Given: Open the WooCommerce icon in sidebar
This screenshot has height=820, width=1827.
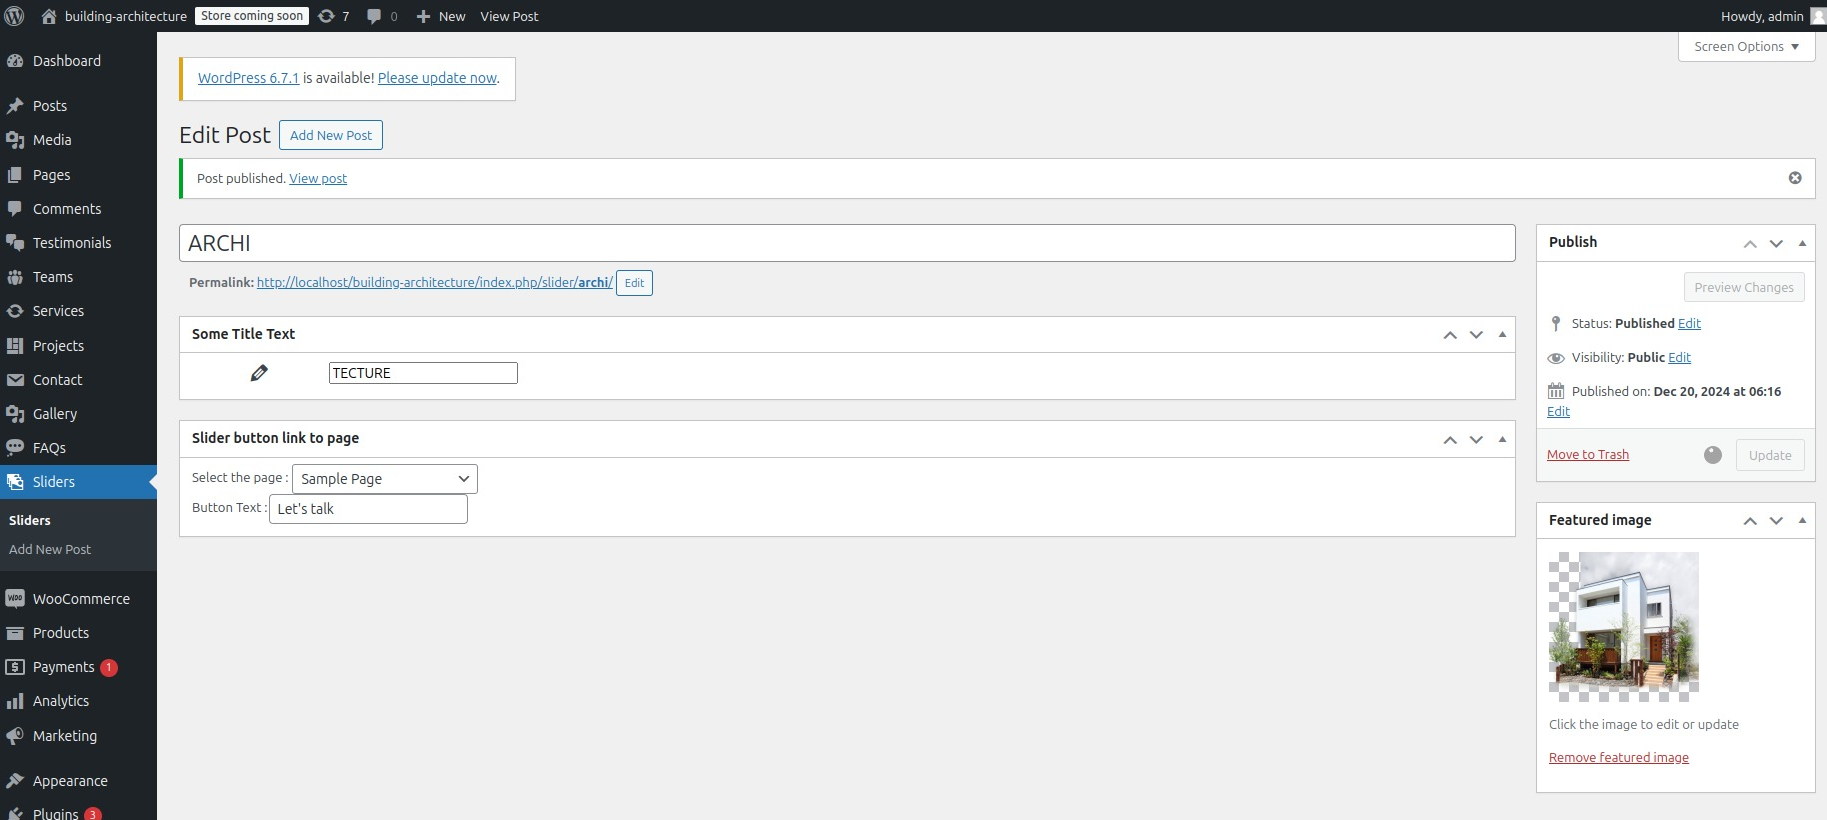Looking at the screenshot, I should pos(15,599).
